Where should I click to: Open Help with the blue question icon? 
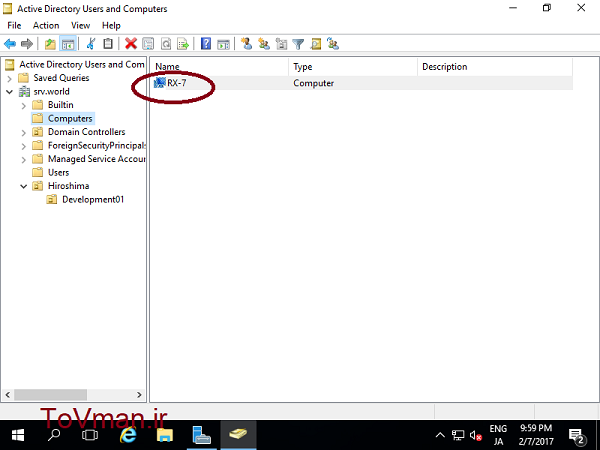[x=205, y=44]
